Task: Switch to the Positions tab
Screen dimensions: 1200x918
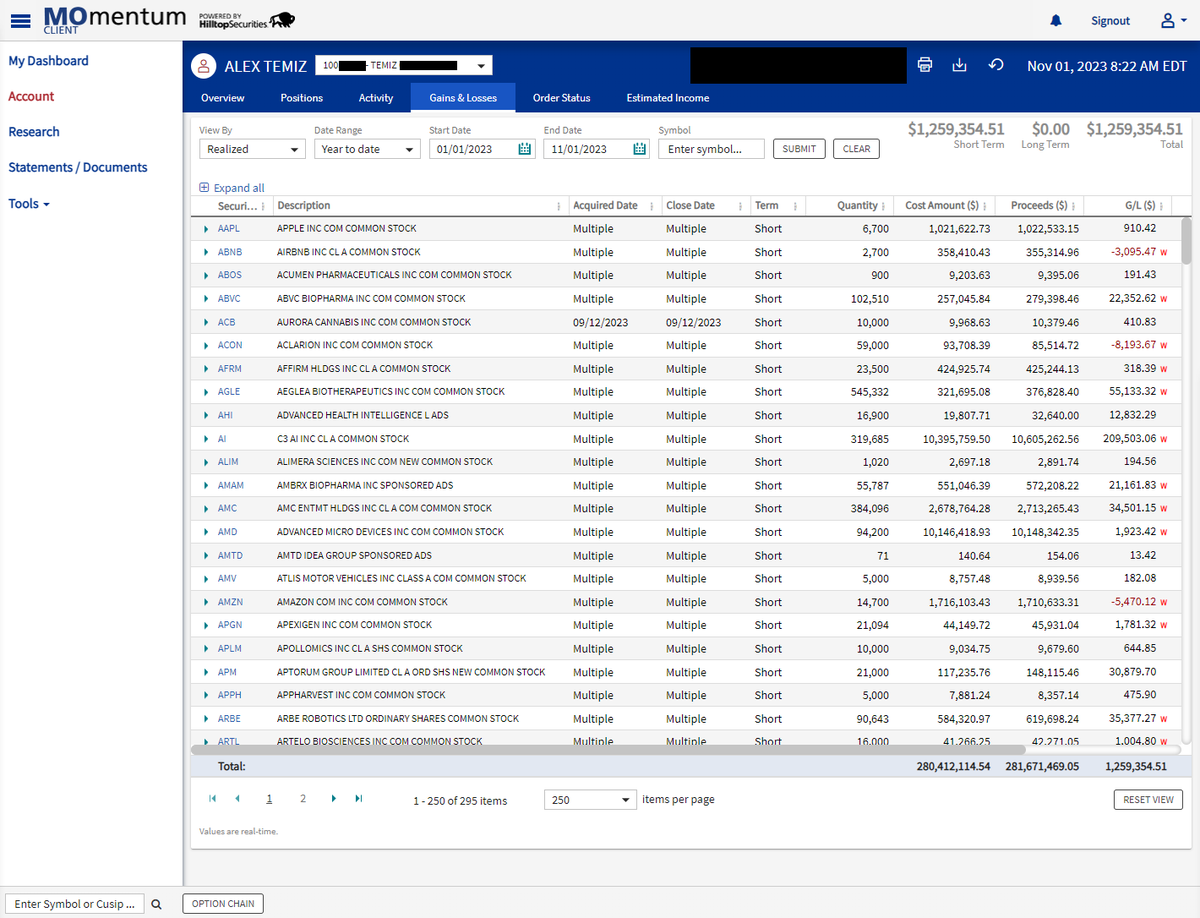Action: [301, 98]
